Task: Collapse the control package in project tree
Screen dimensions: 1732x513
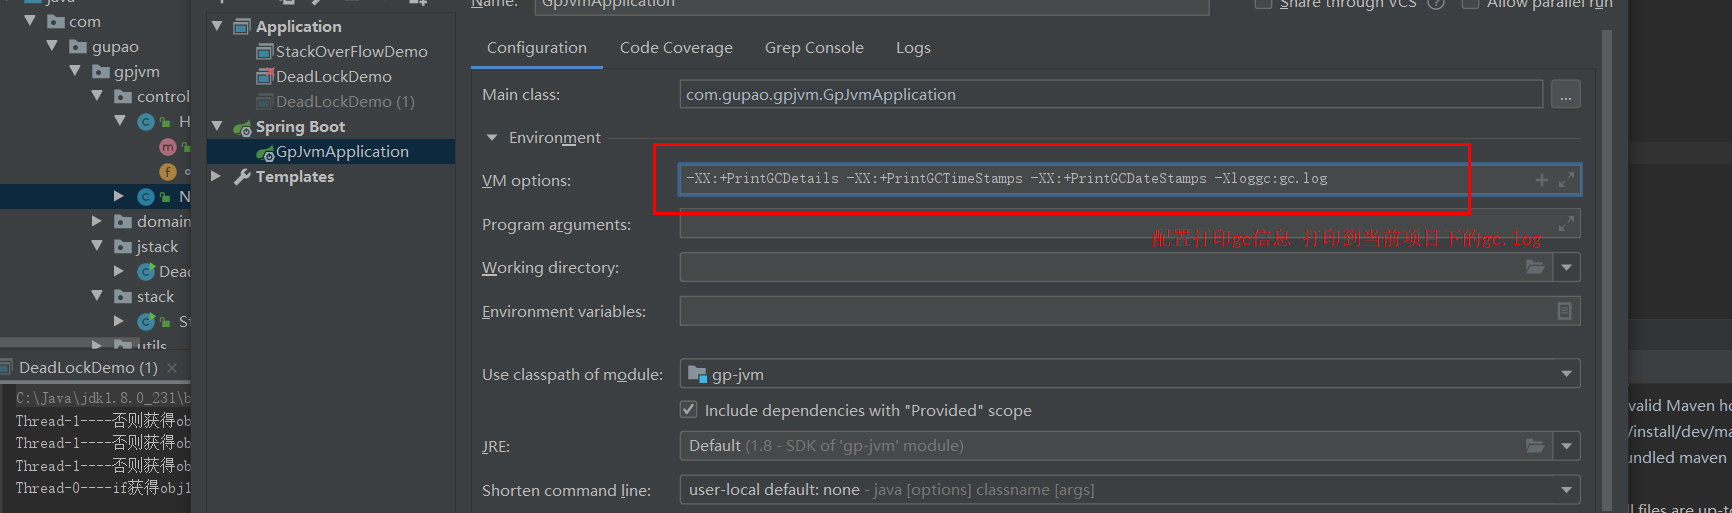Action: tap(97, 96)
